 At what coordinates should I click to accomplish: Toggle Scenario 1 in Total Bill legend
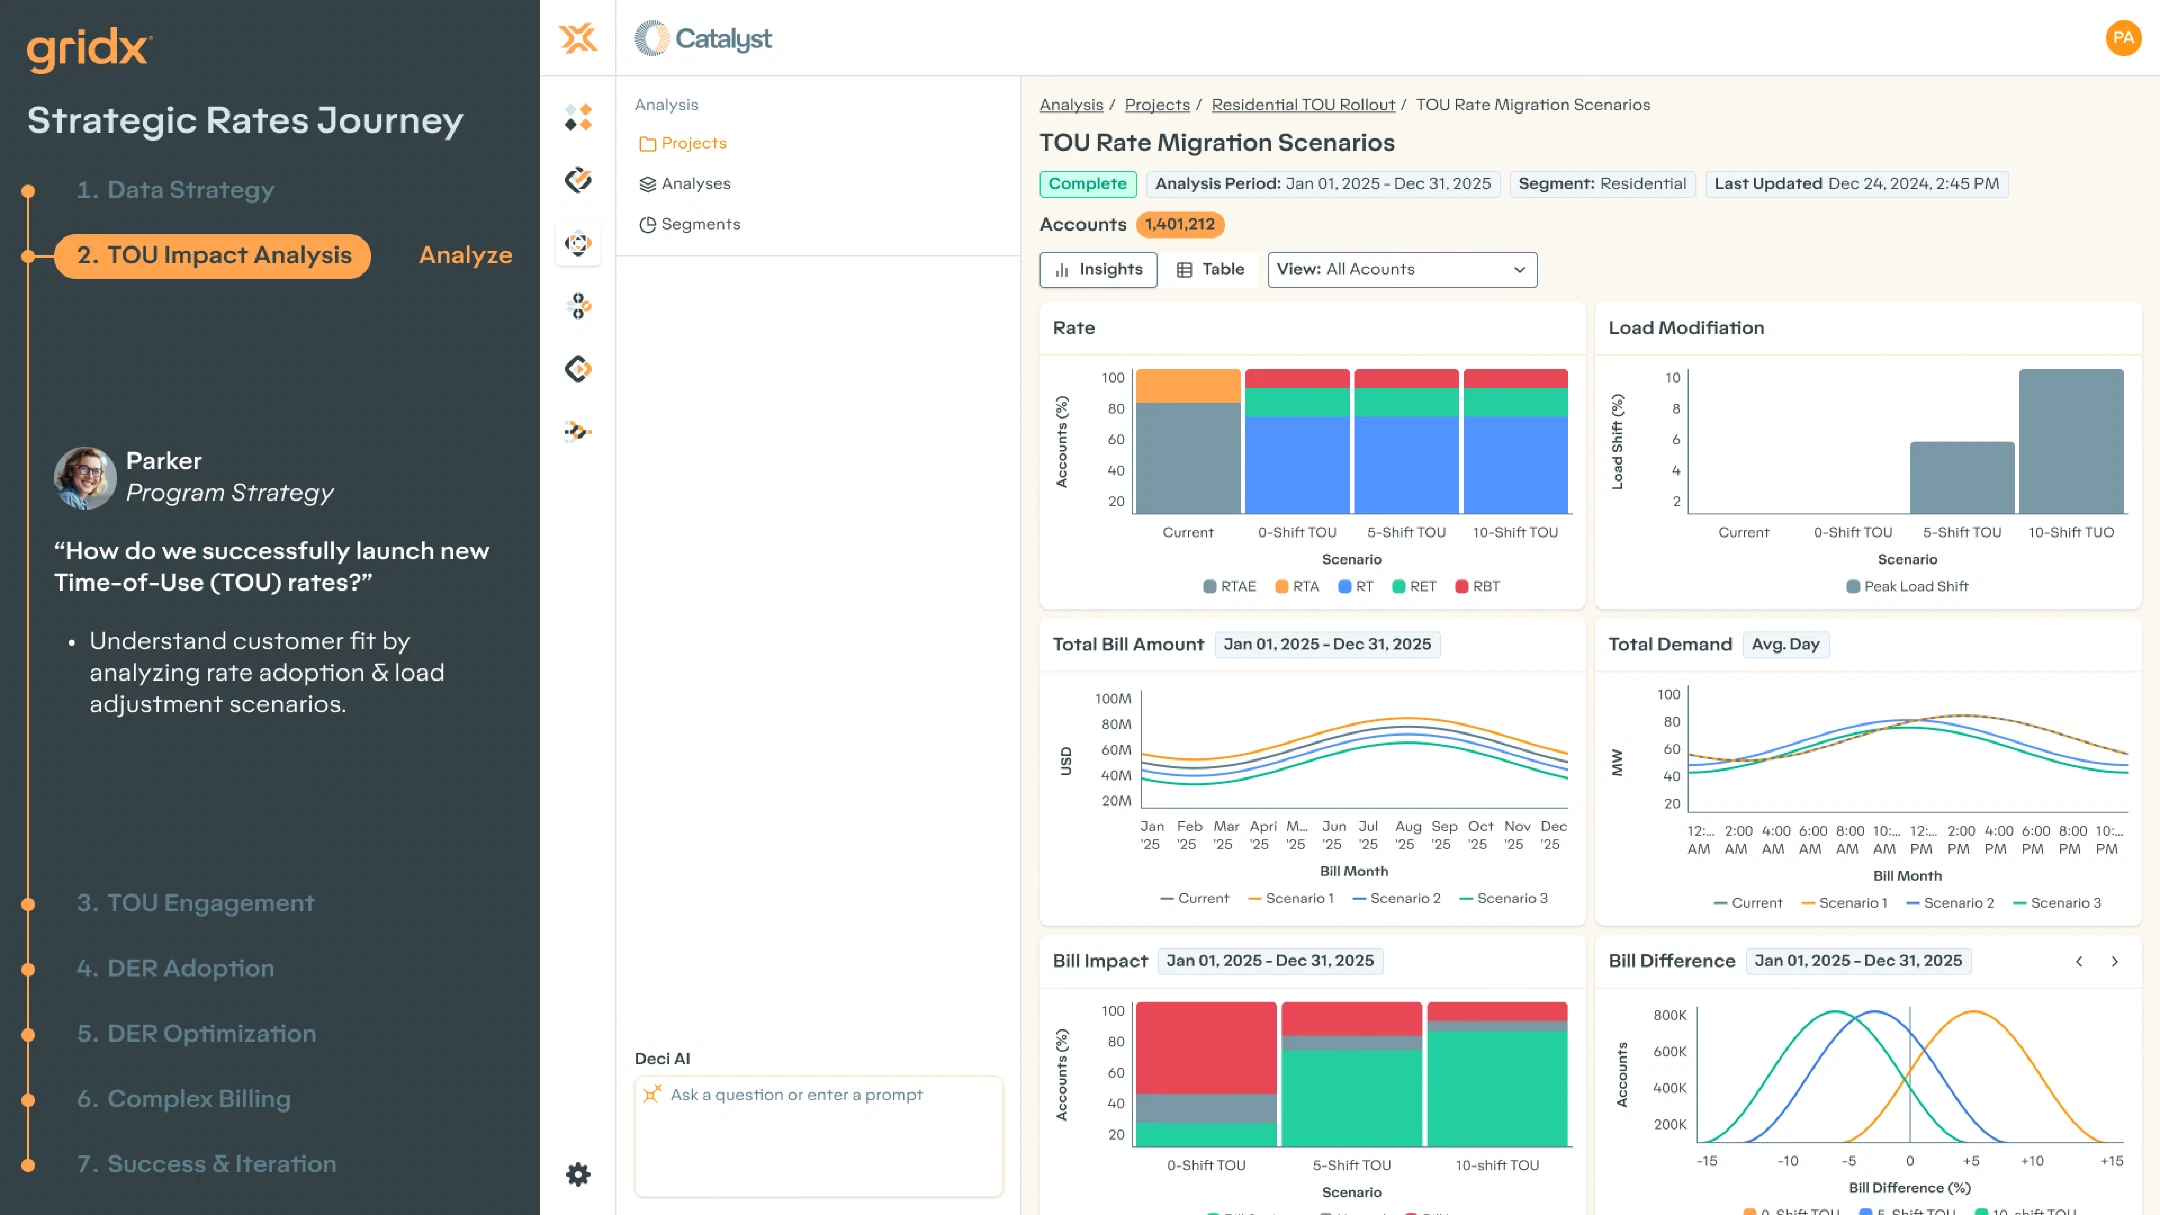pos(1291,898)
